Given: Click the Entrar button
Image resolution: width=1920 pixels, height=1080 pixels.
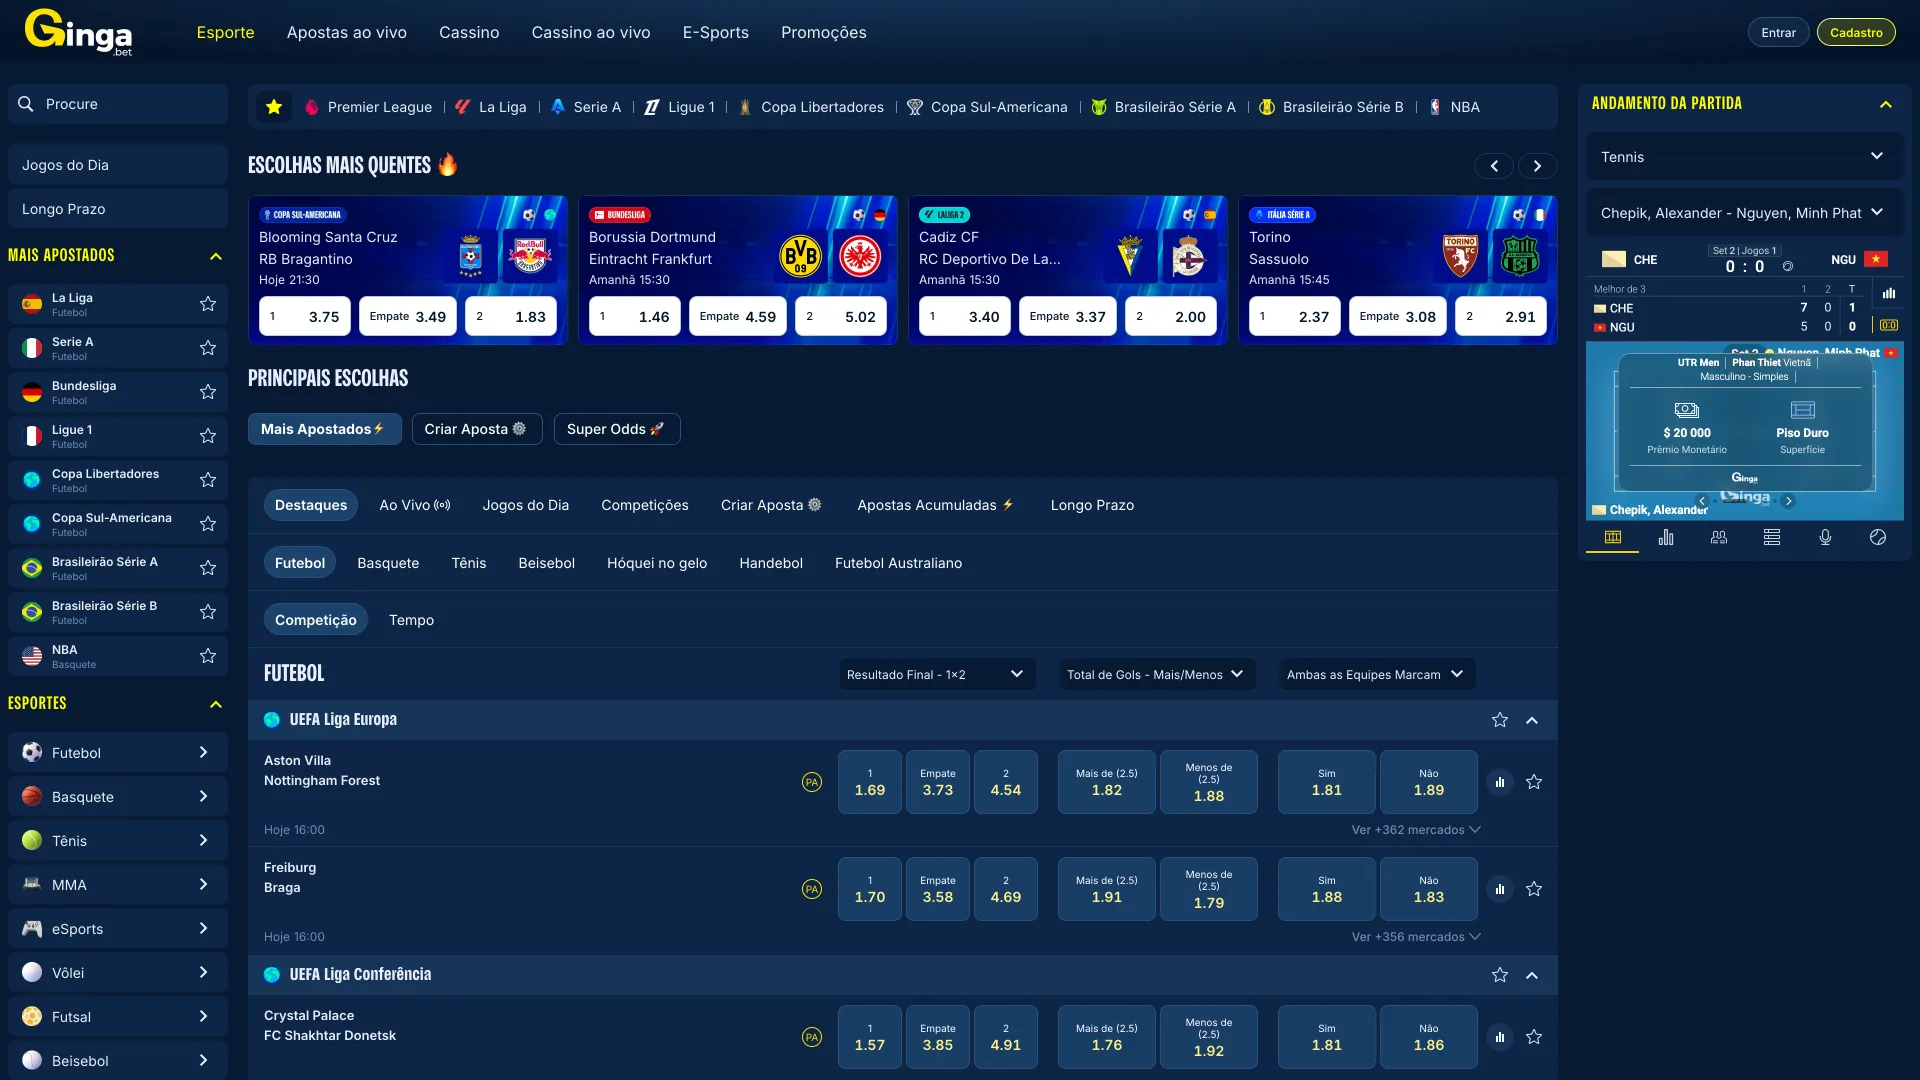Looking at the screenshot, I should tap(1778, 33).
